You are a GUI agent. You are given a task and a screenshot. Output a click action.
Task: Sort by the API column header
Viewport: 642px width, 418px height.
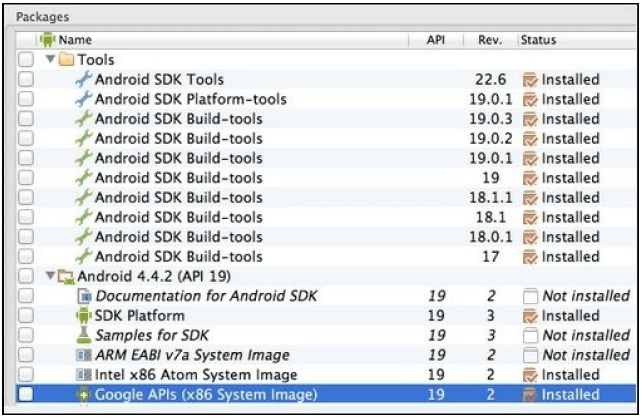pyautogui.click(x=436, y=40)
